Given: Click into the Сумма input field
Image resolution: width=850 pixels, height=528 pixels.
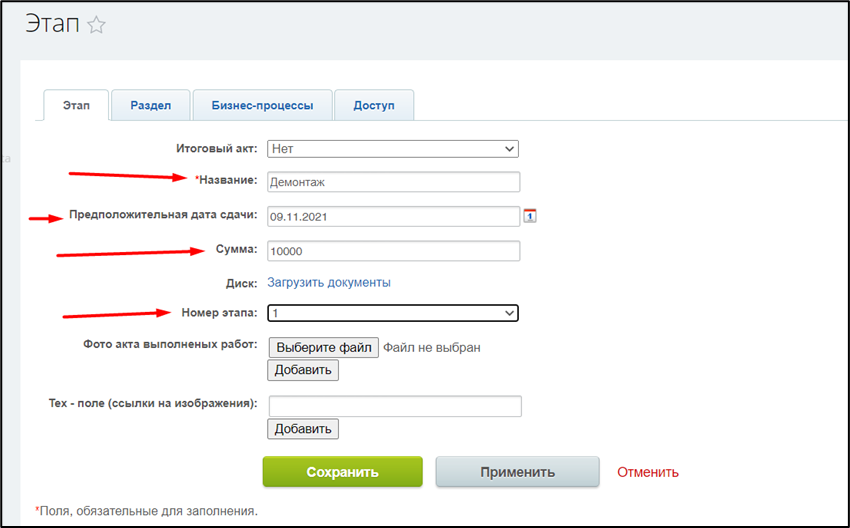Looking at the screenshot, I should (393, 251).
